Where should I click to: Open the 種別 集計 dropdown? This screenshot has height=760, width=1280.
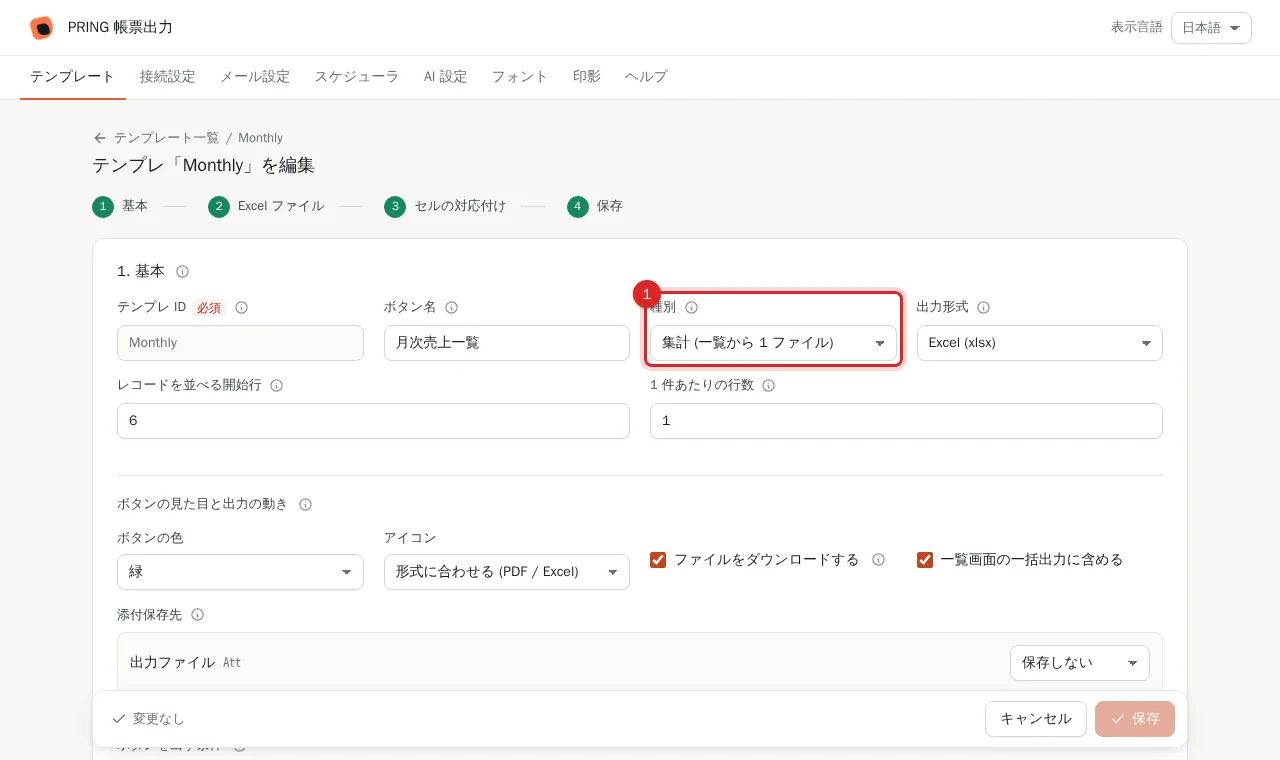(773, 343)
